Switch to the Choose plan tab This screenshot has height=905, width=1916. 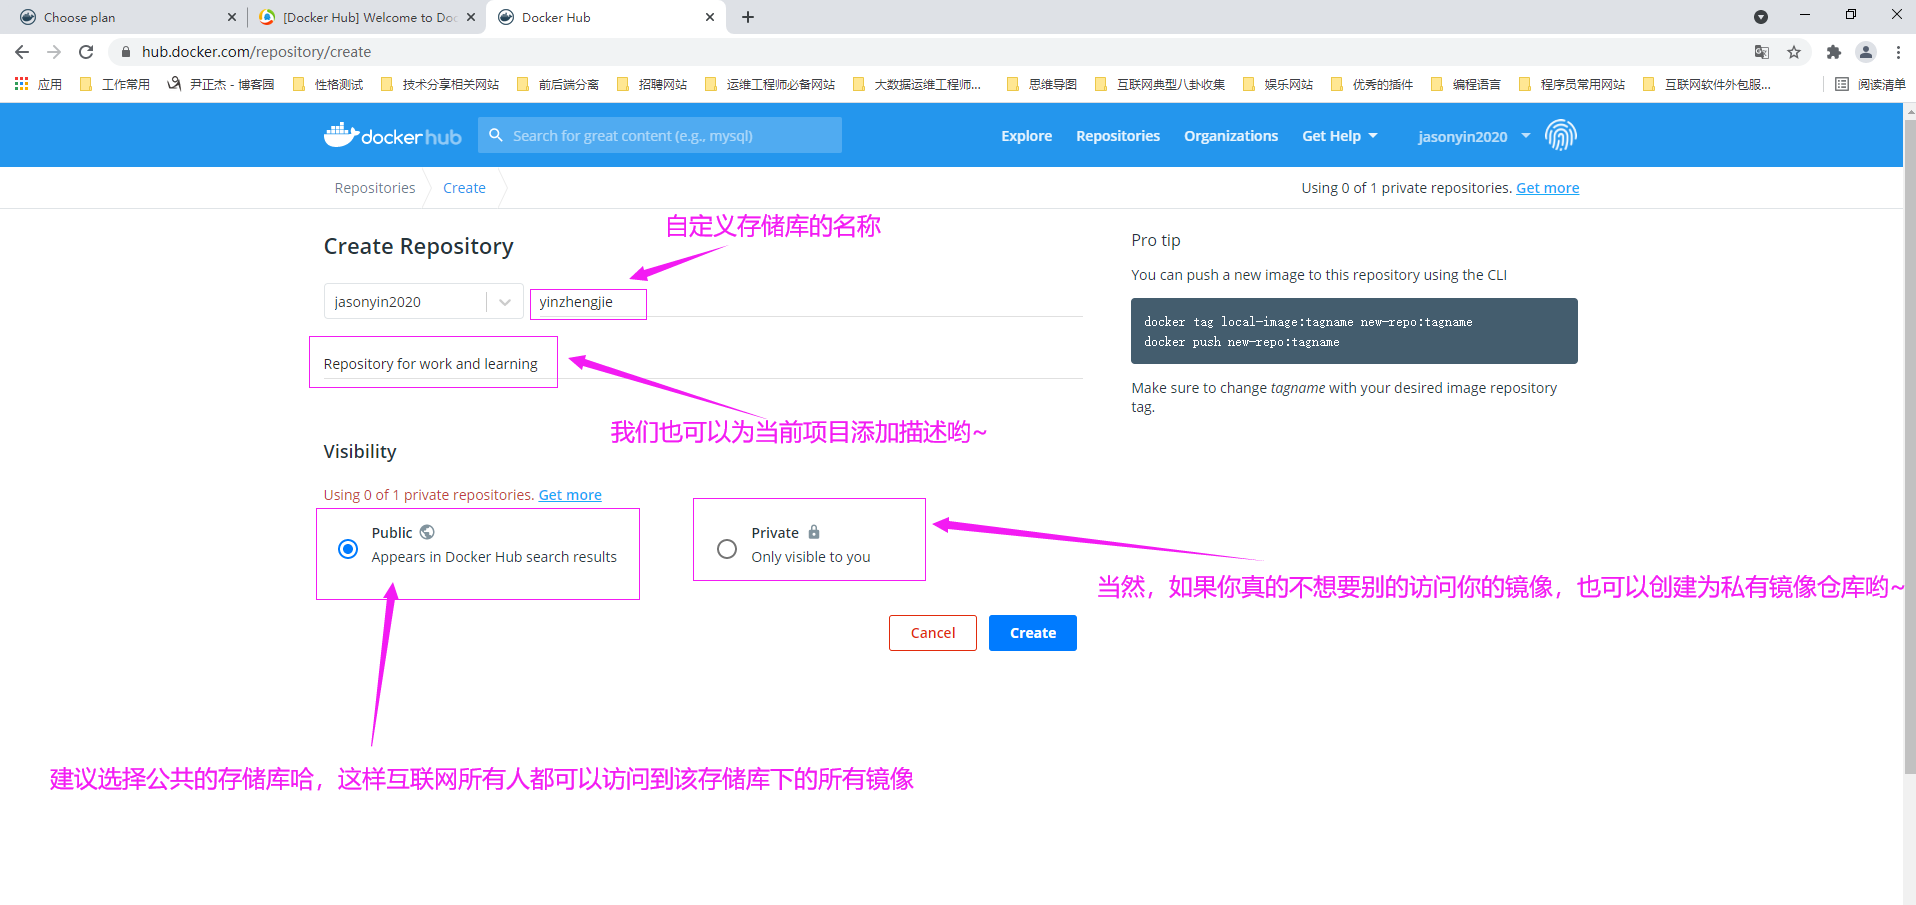coord(120,17)
